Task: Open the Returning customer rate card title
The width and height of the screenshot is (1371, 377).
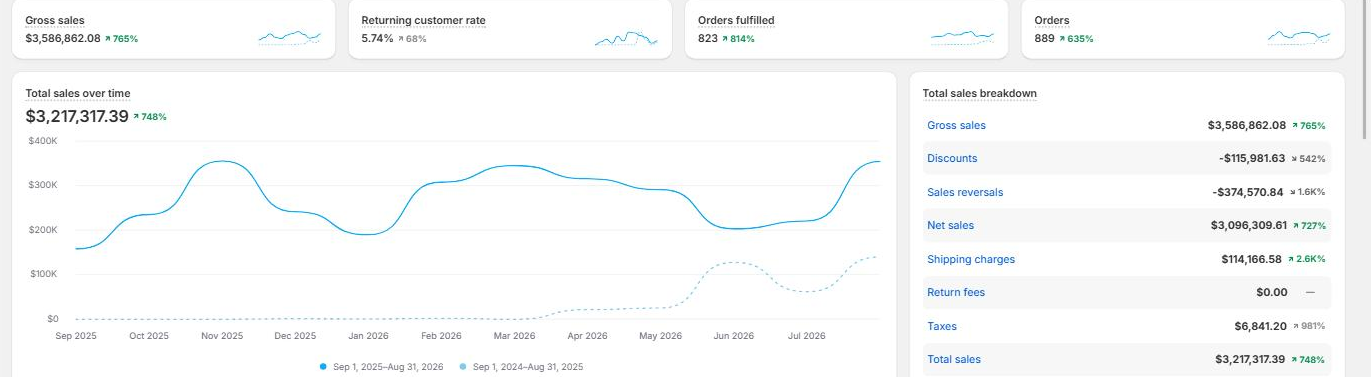Action: tap(423, 20)
